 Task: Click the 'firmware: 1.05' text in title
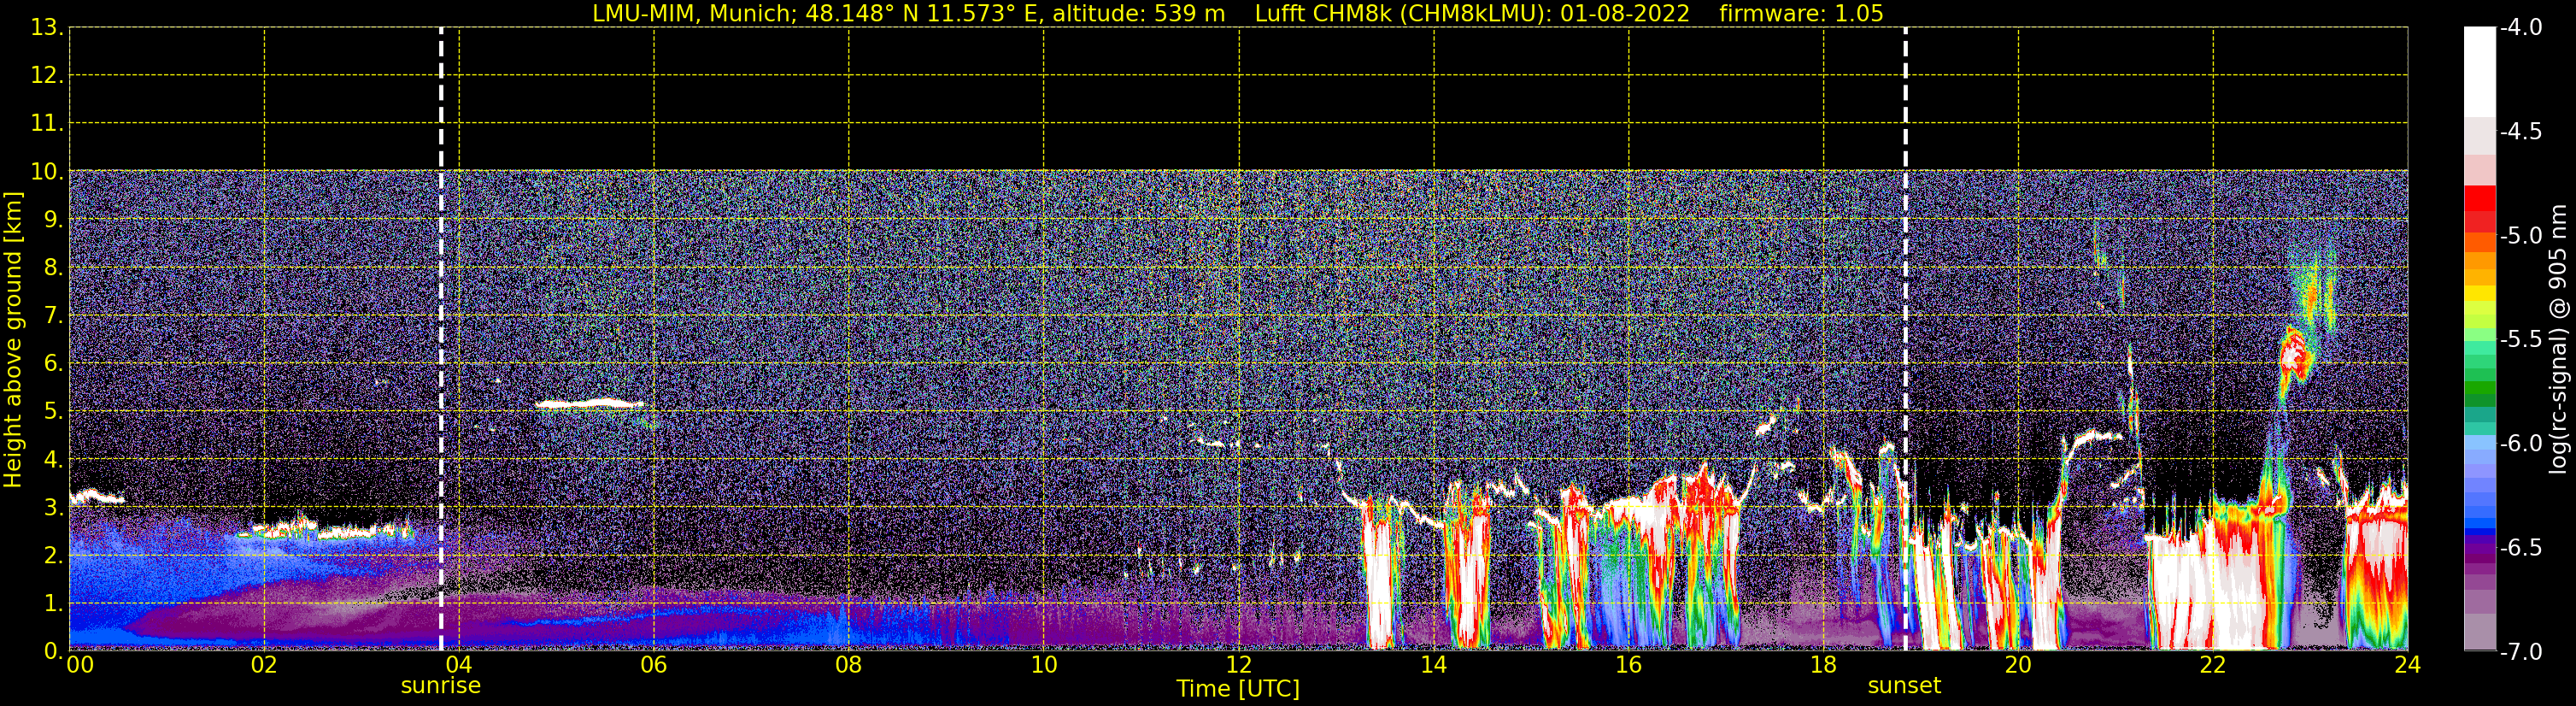(x=1801, y=14)
